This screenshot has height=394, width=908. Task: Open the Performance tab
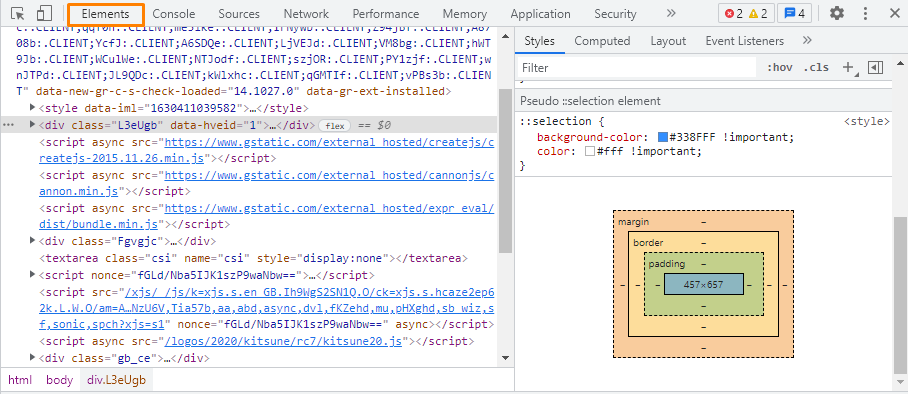(386, 14)
